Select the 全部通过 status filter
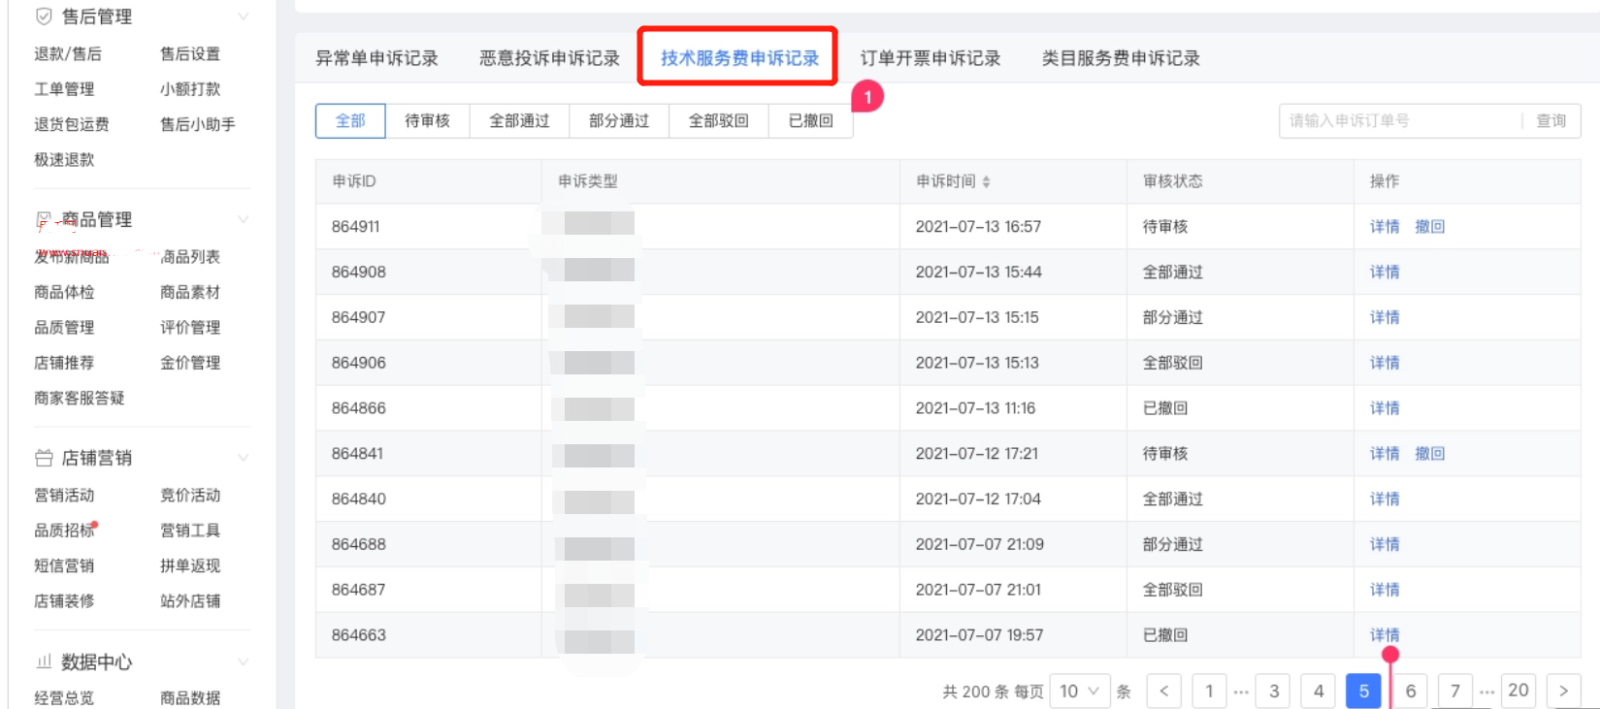Screen dimensions: 1600x709 (519, 121)
